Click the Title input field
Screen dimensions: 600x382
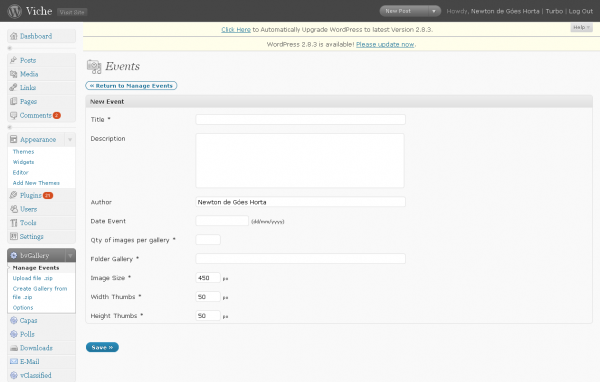[300, 119]
